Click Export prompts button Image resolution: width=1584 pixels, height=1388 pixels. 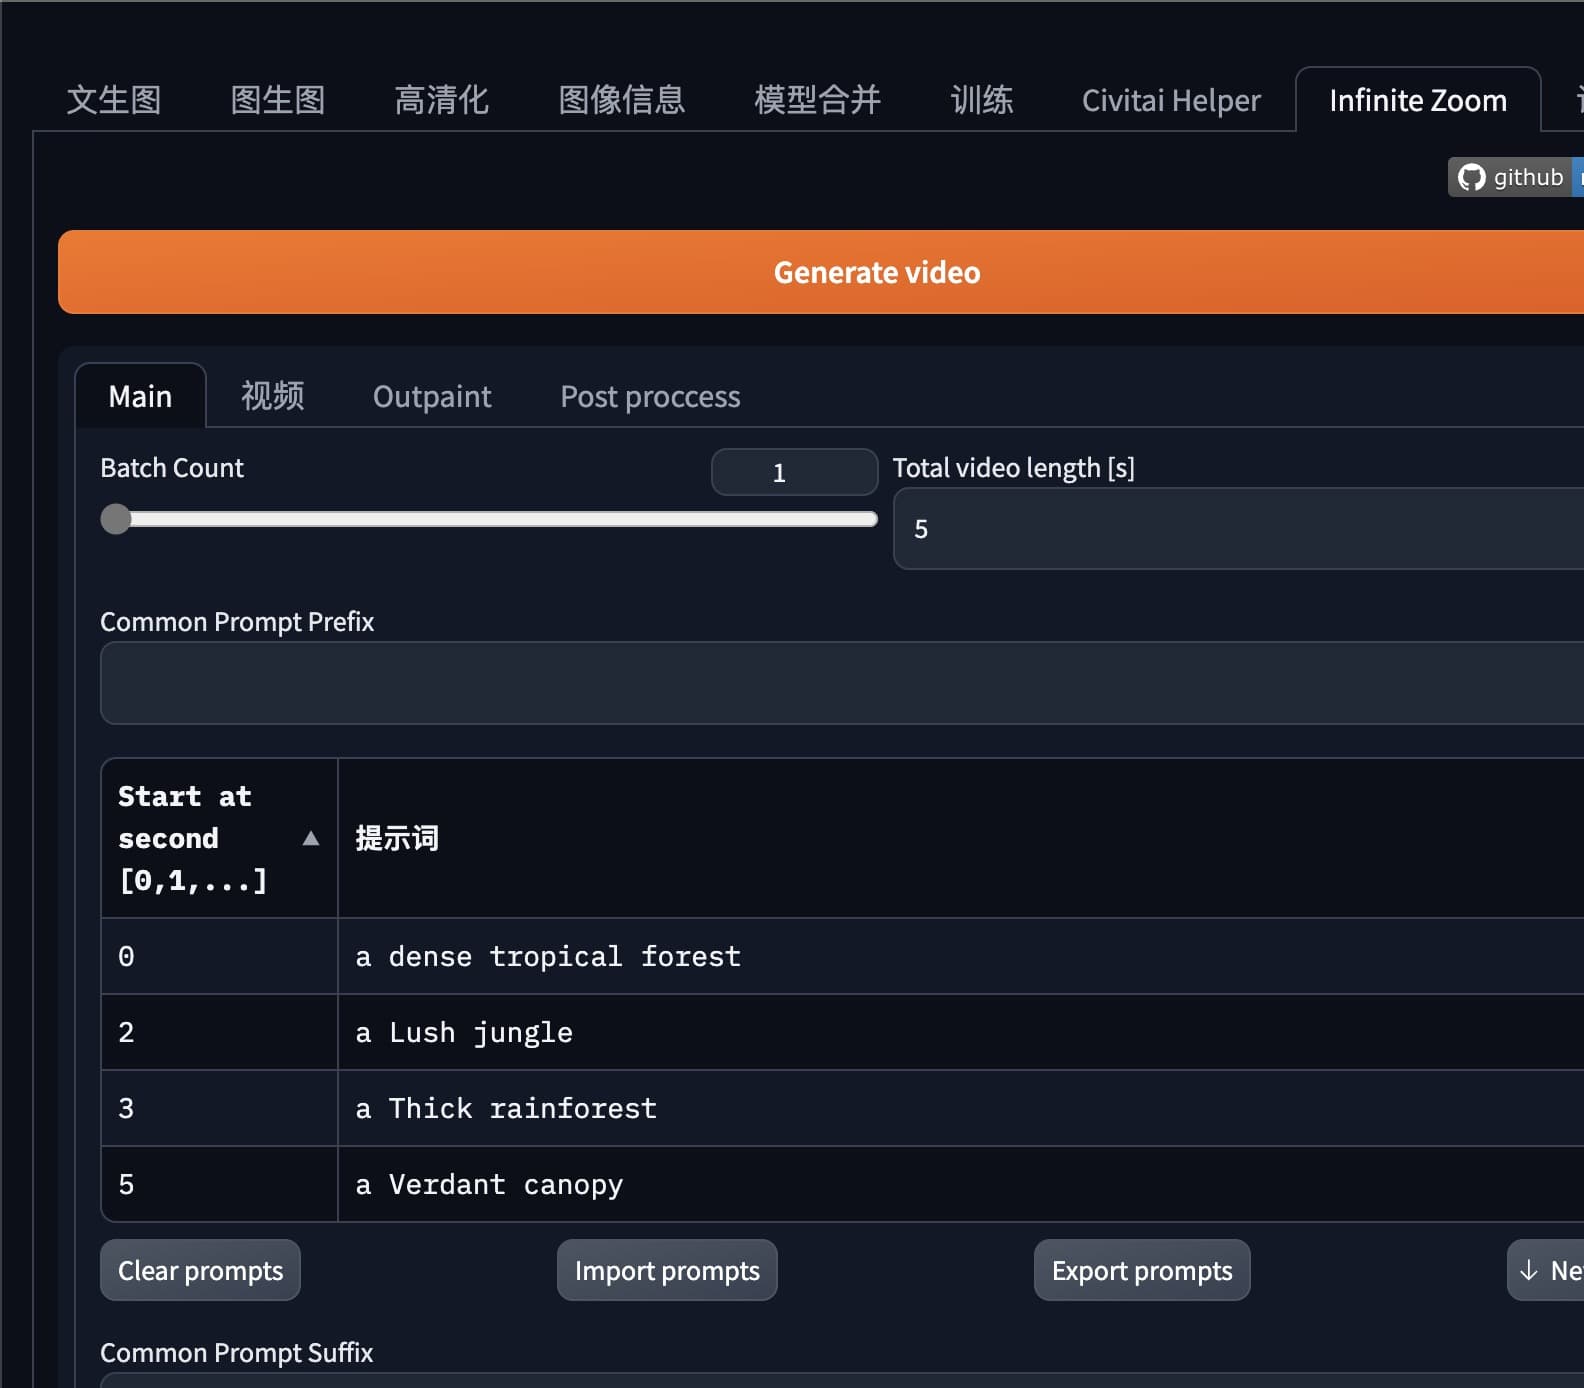click(x=1142, y=1270)
